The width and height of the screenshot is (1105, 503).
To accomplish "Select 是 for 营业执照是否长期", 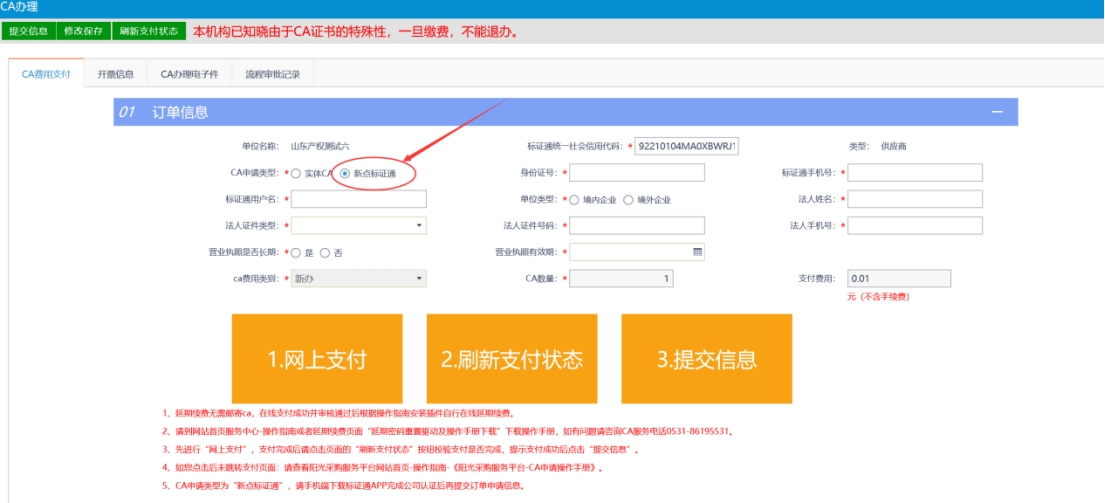I will tap(296, 253).
